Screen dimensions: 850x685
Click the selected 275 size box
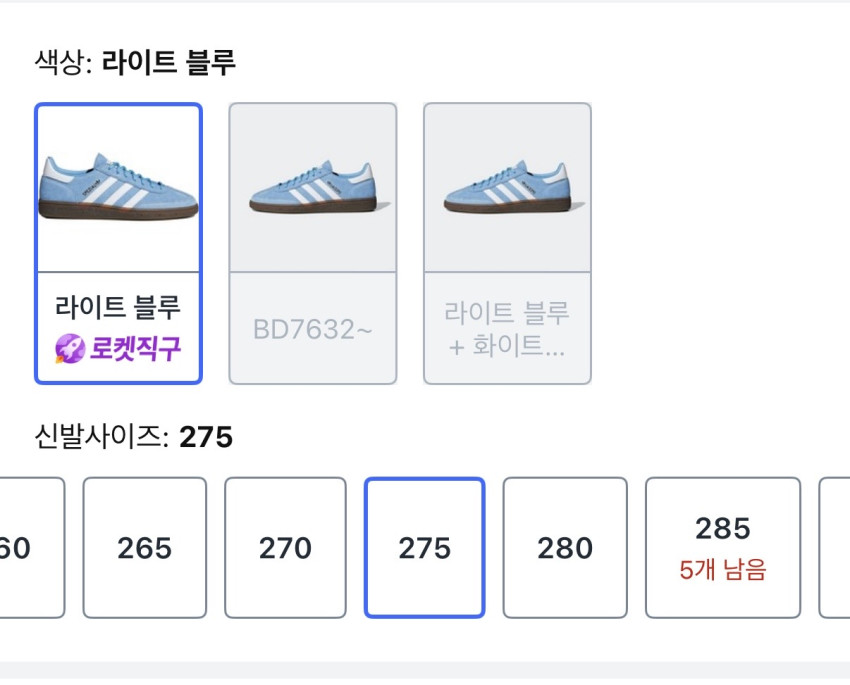point(424,548)
